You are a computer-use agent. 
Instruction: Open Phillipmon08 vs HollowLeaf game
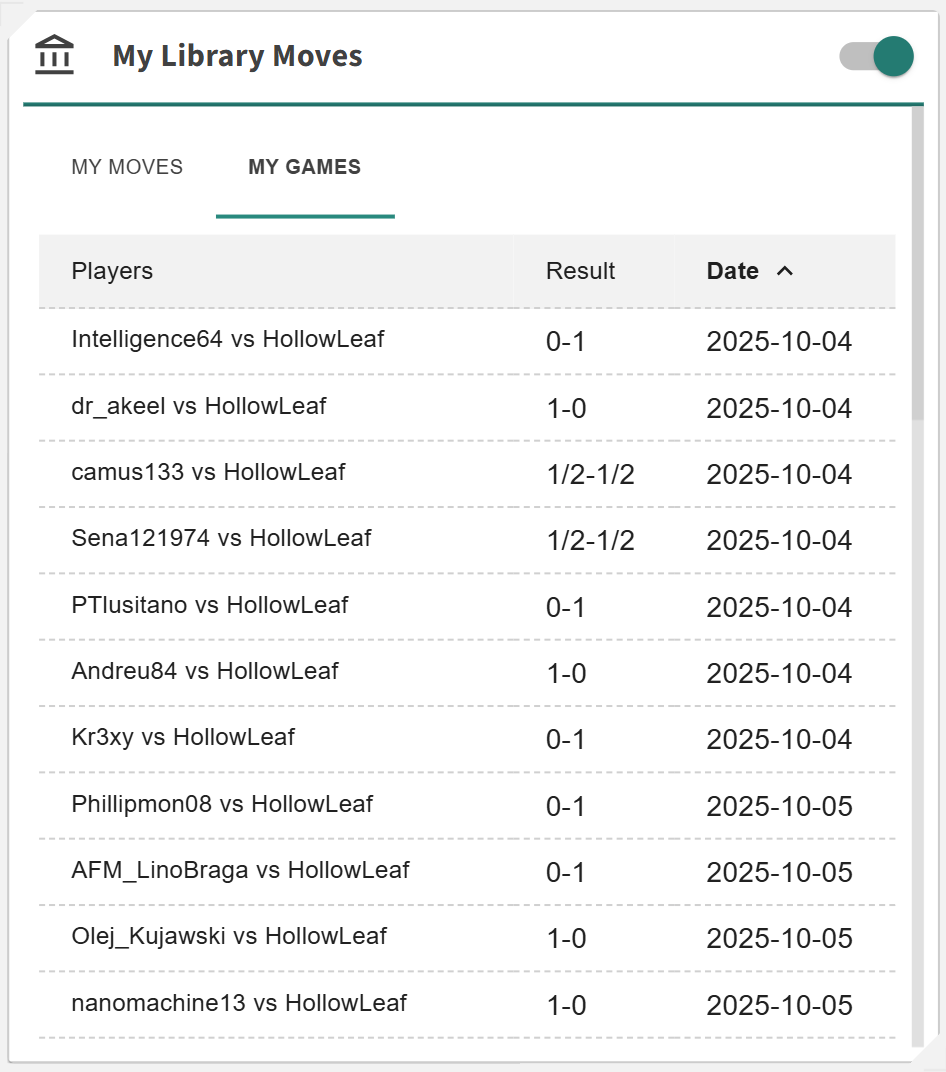pos(222,804)
